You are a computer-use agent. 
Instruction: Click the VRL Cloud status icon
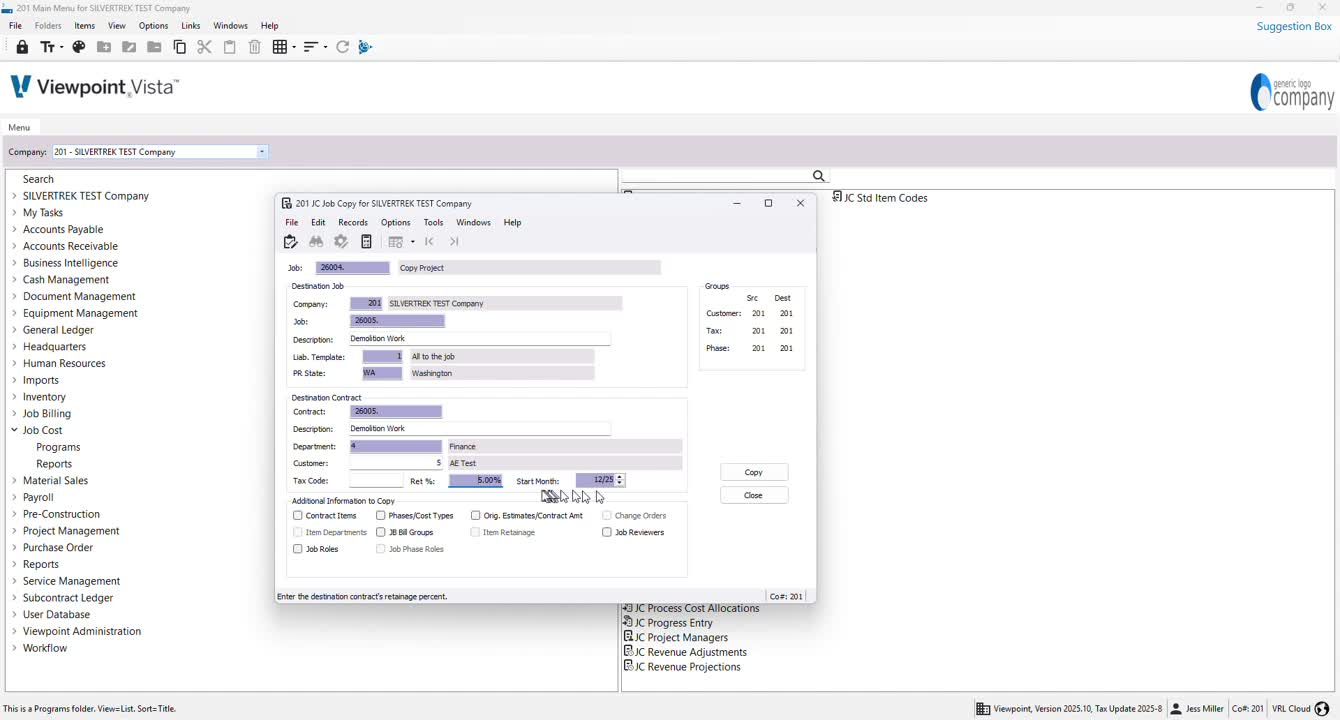click(1322, 709)
